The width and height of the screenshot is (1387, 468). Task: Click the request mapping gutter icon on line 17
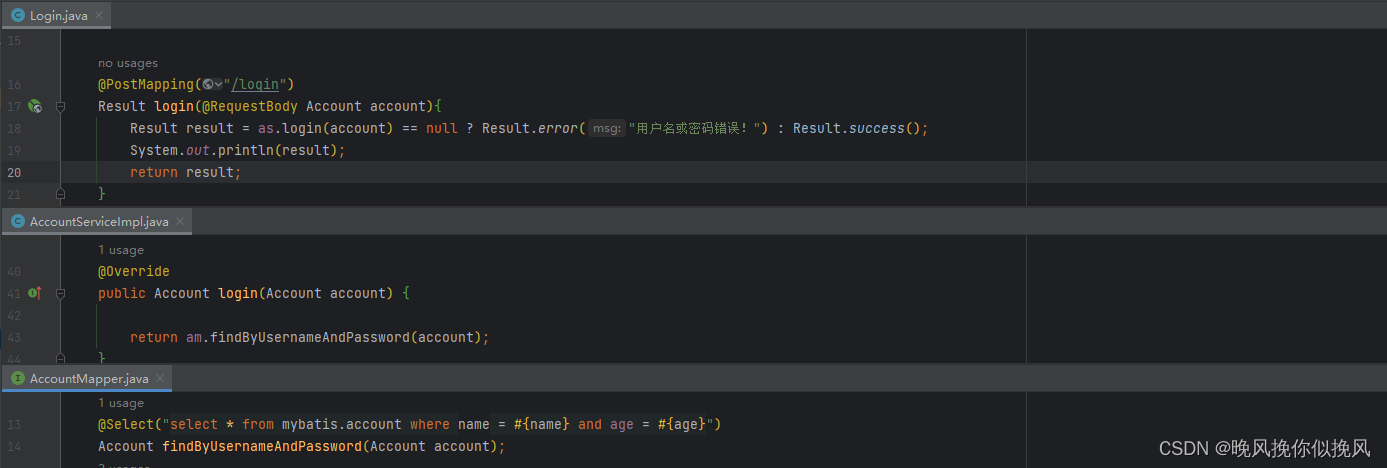coord(34,106)
